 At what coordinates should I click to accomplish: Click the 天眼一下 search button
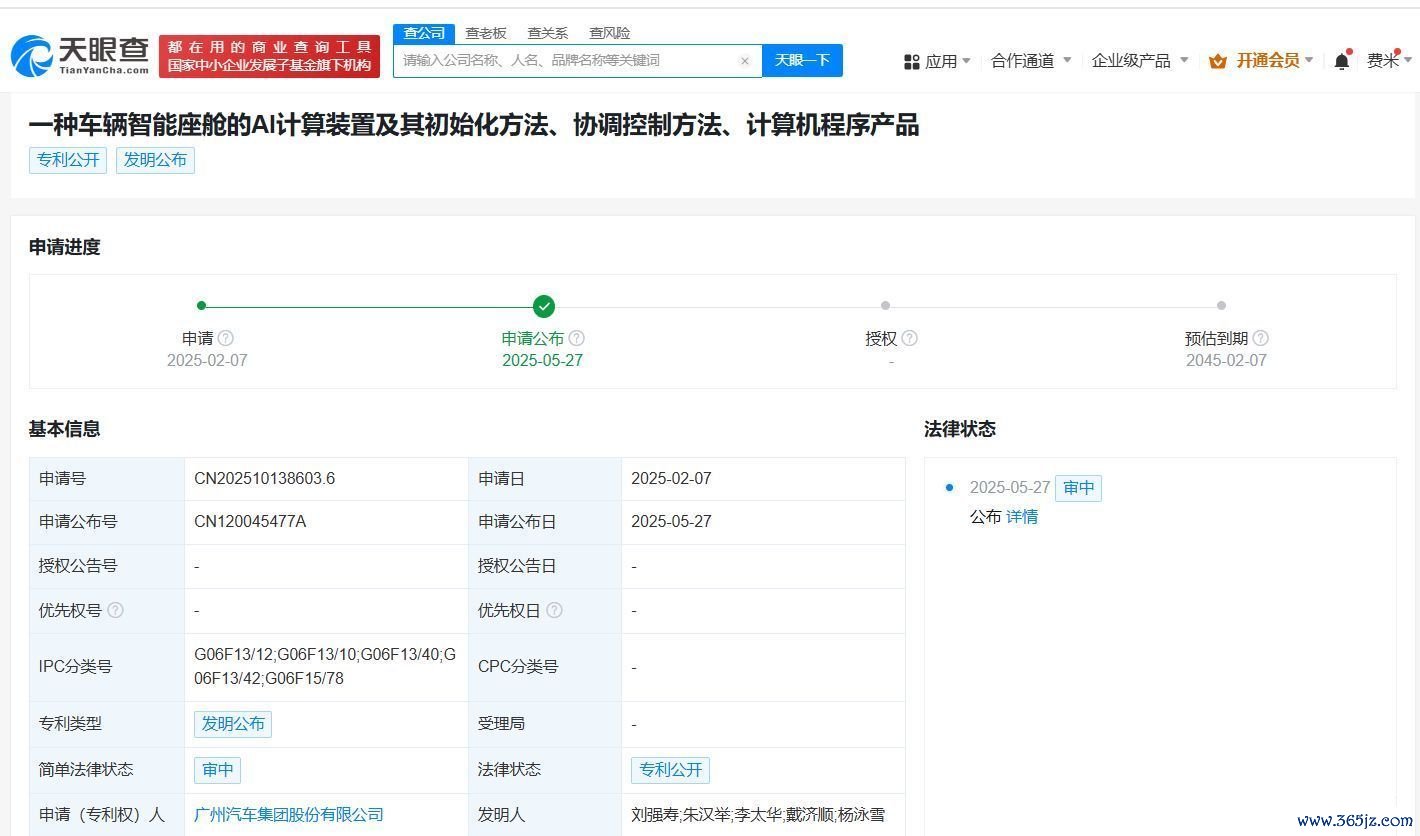tap(802, 60)
